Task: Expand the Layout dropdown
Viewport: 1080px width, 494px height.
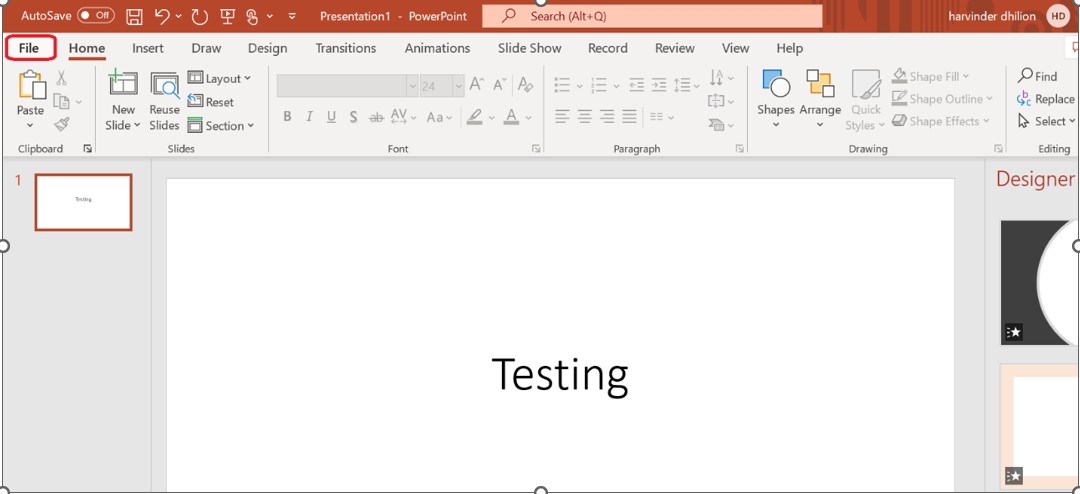Action: 220,78
